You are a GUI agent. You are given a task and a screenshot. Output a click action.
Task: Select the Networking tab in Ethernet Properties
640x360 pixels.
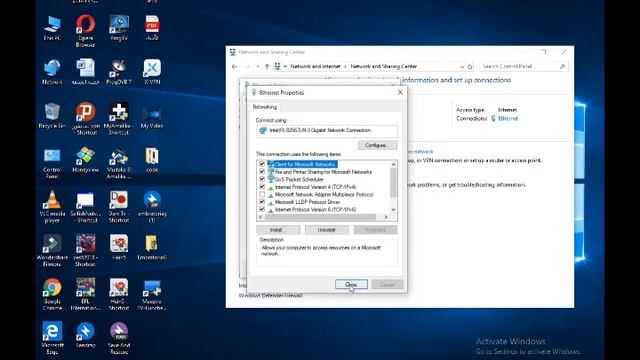click(264, 107)
